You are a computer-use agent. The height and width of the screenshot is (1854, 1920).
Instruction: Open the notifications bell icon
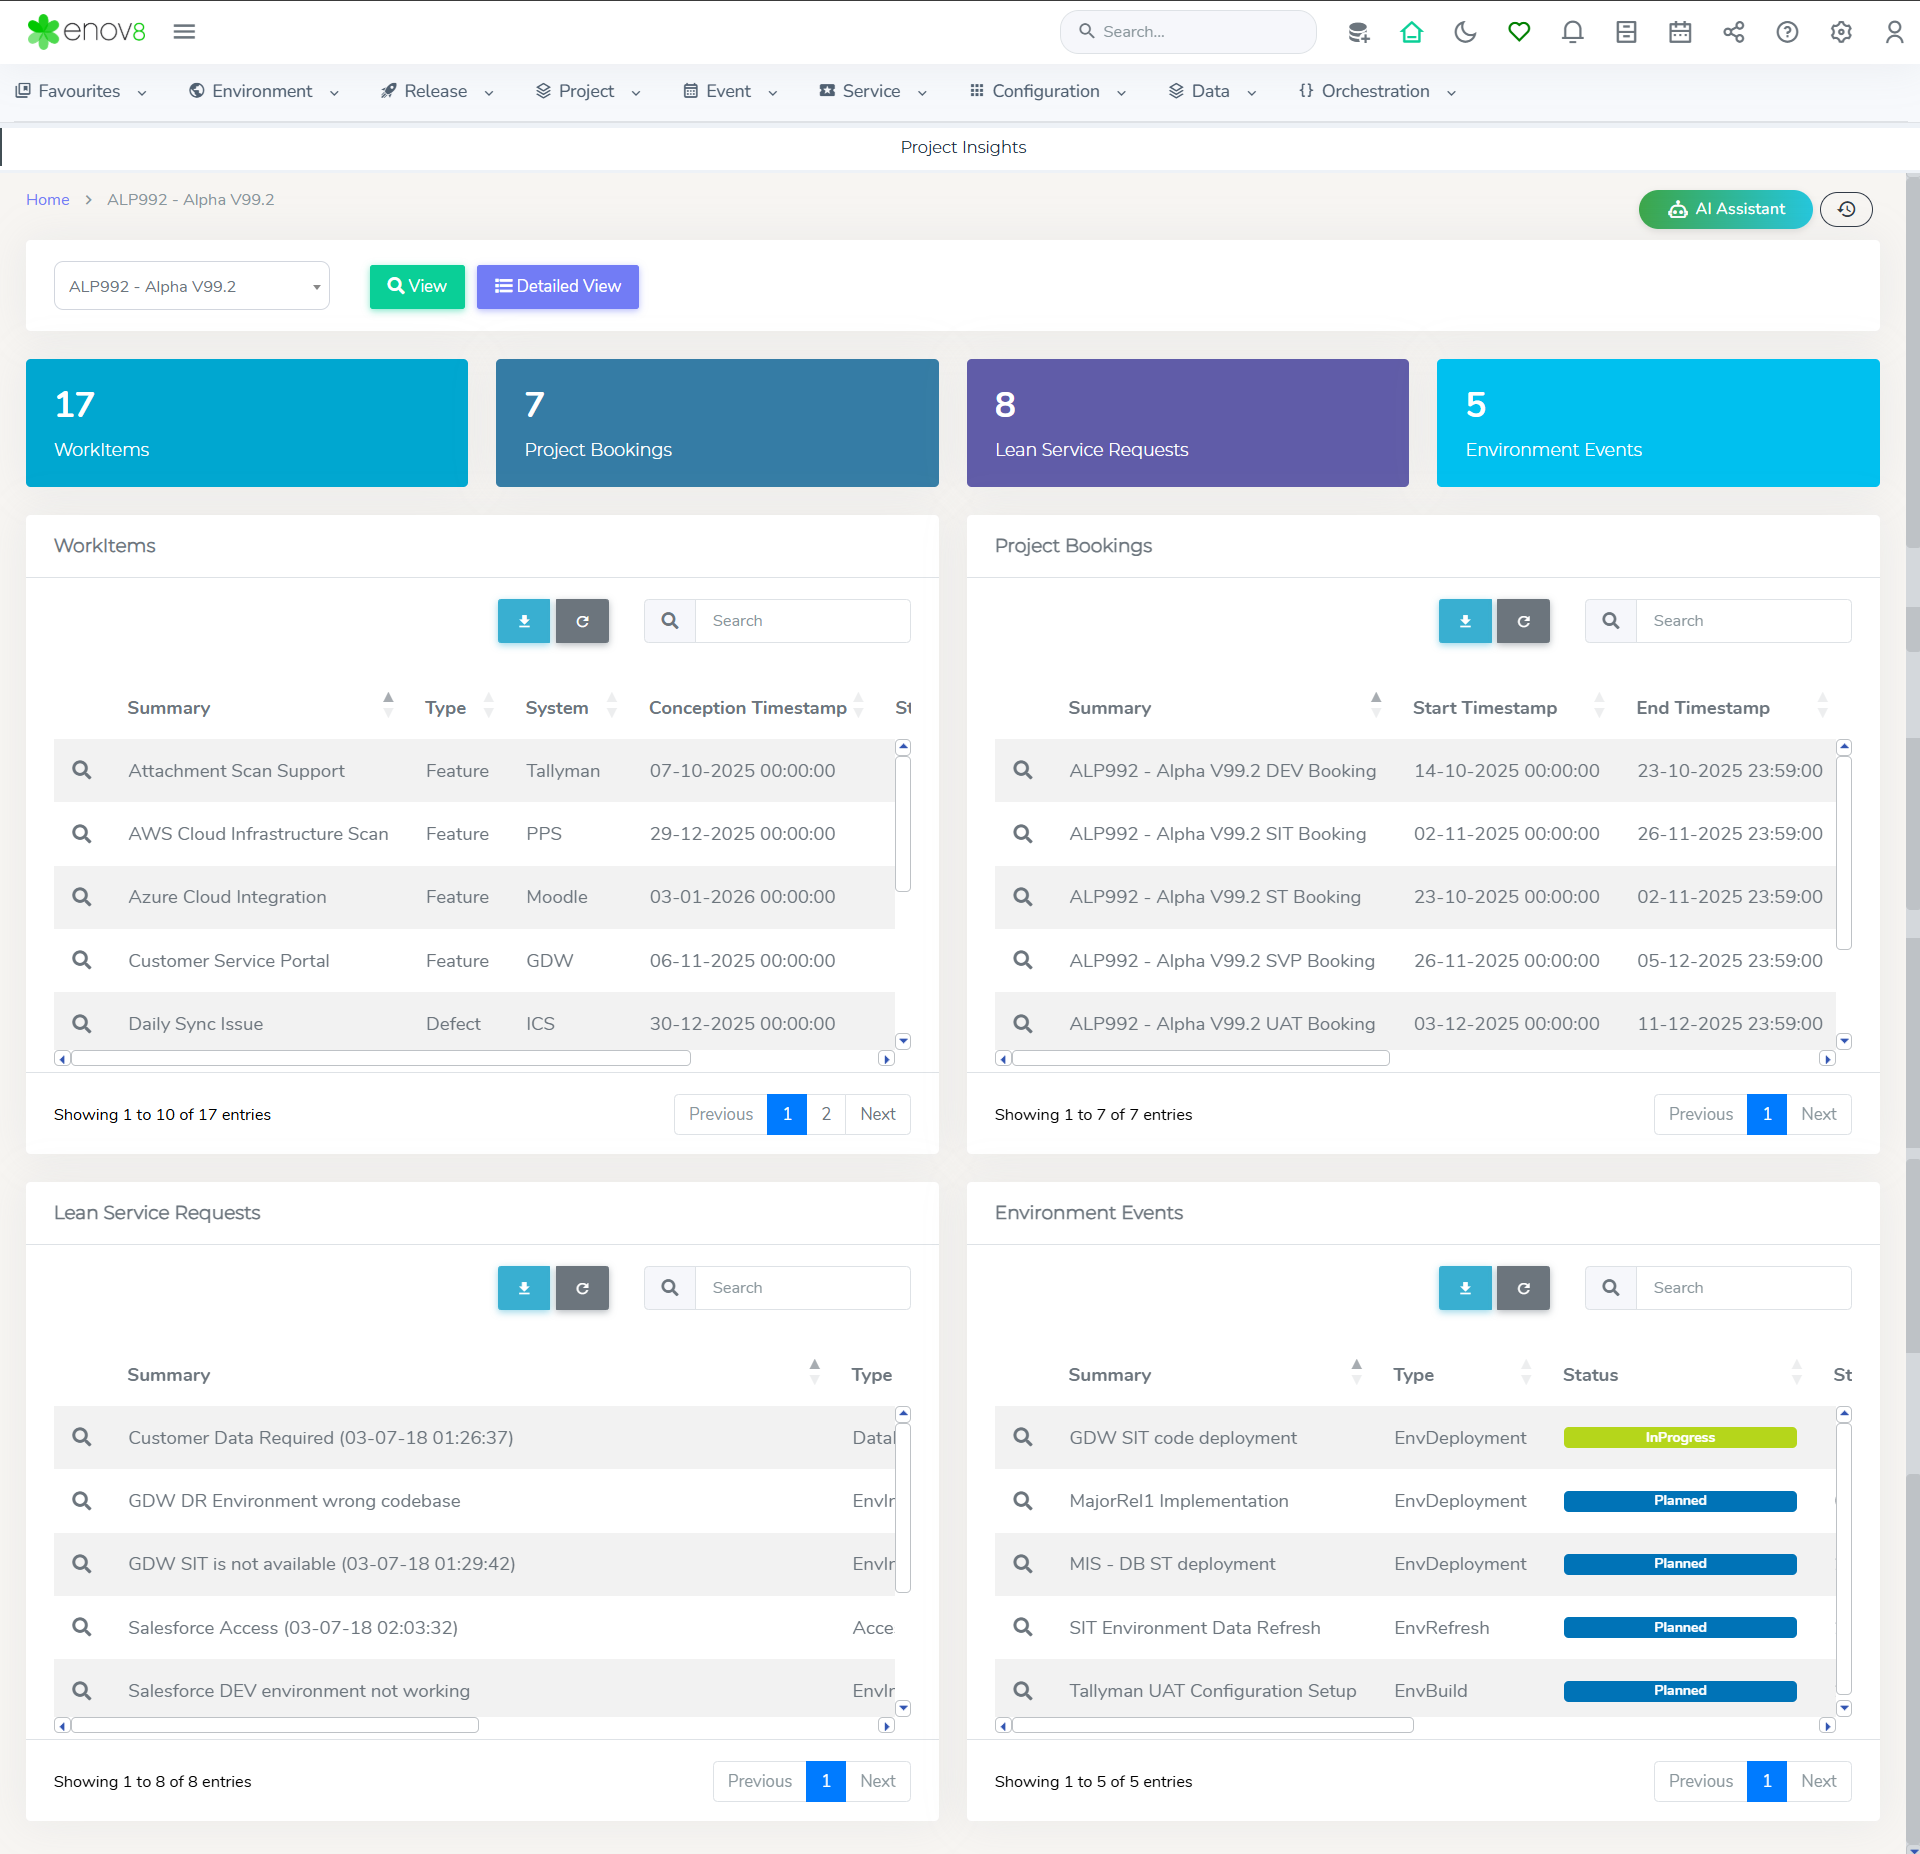[1572, 32]
